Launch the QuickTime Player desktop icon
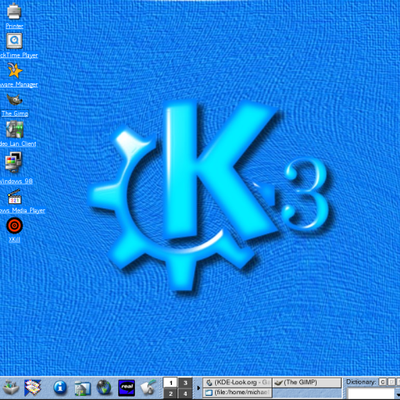The height and width of the screenshot is (400, 400). point(14,41)
